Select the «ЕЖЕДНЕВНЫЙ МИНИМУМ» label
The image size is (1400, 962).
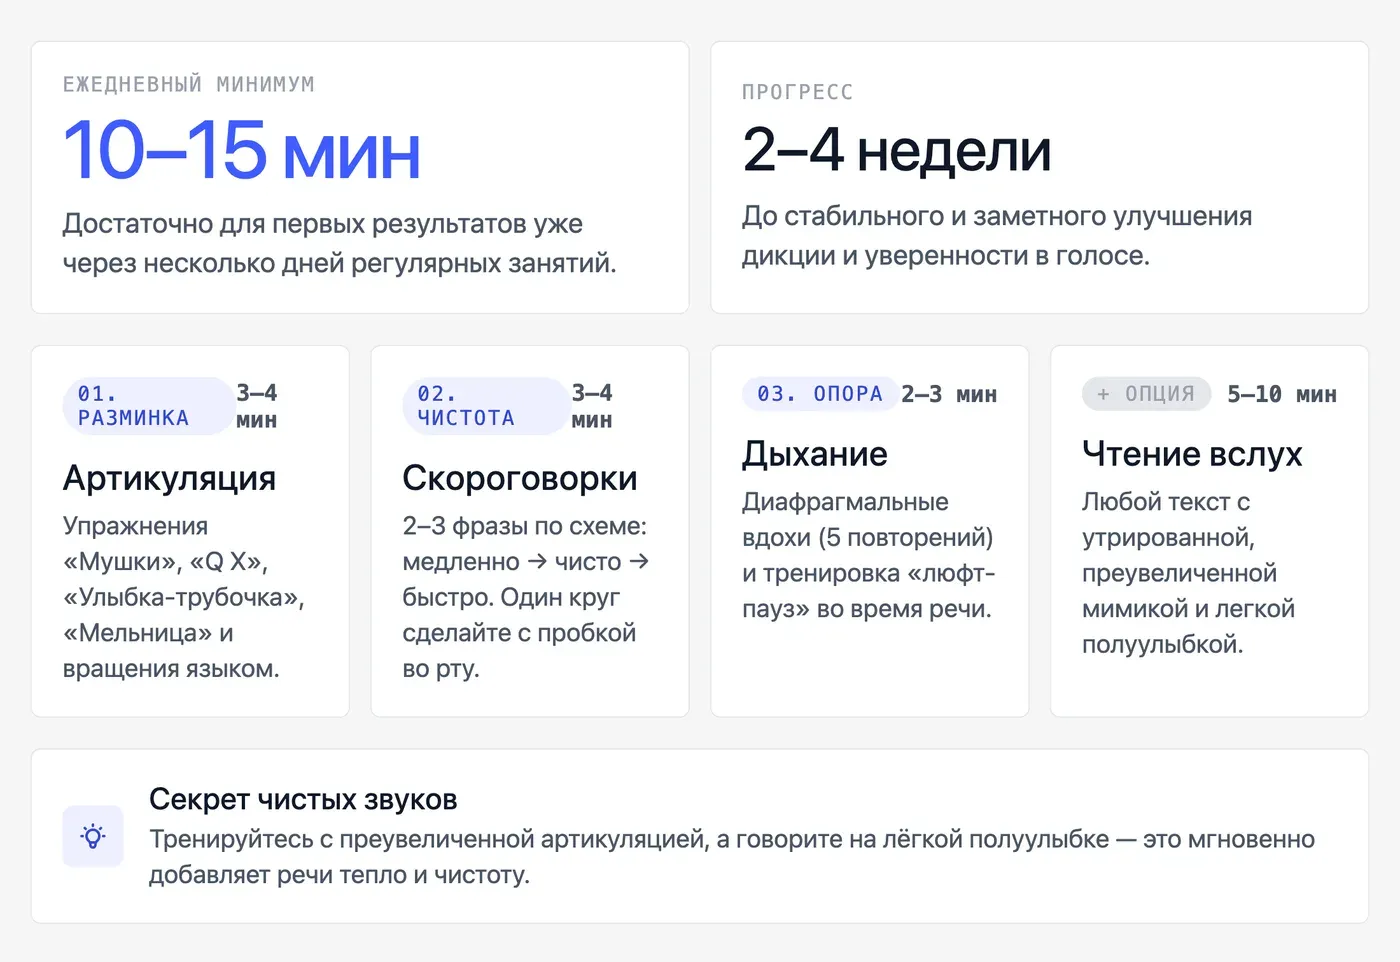[x=189, y=85]
